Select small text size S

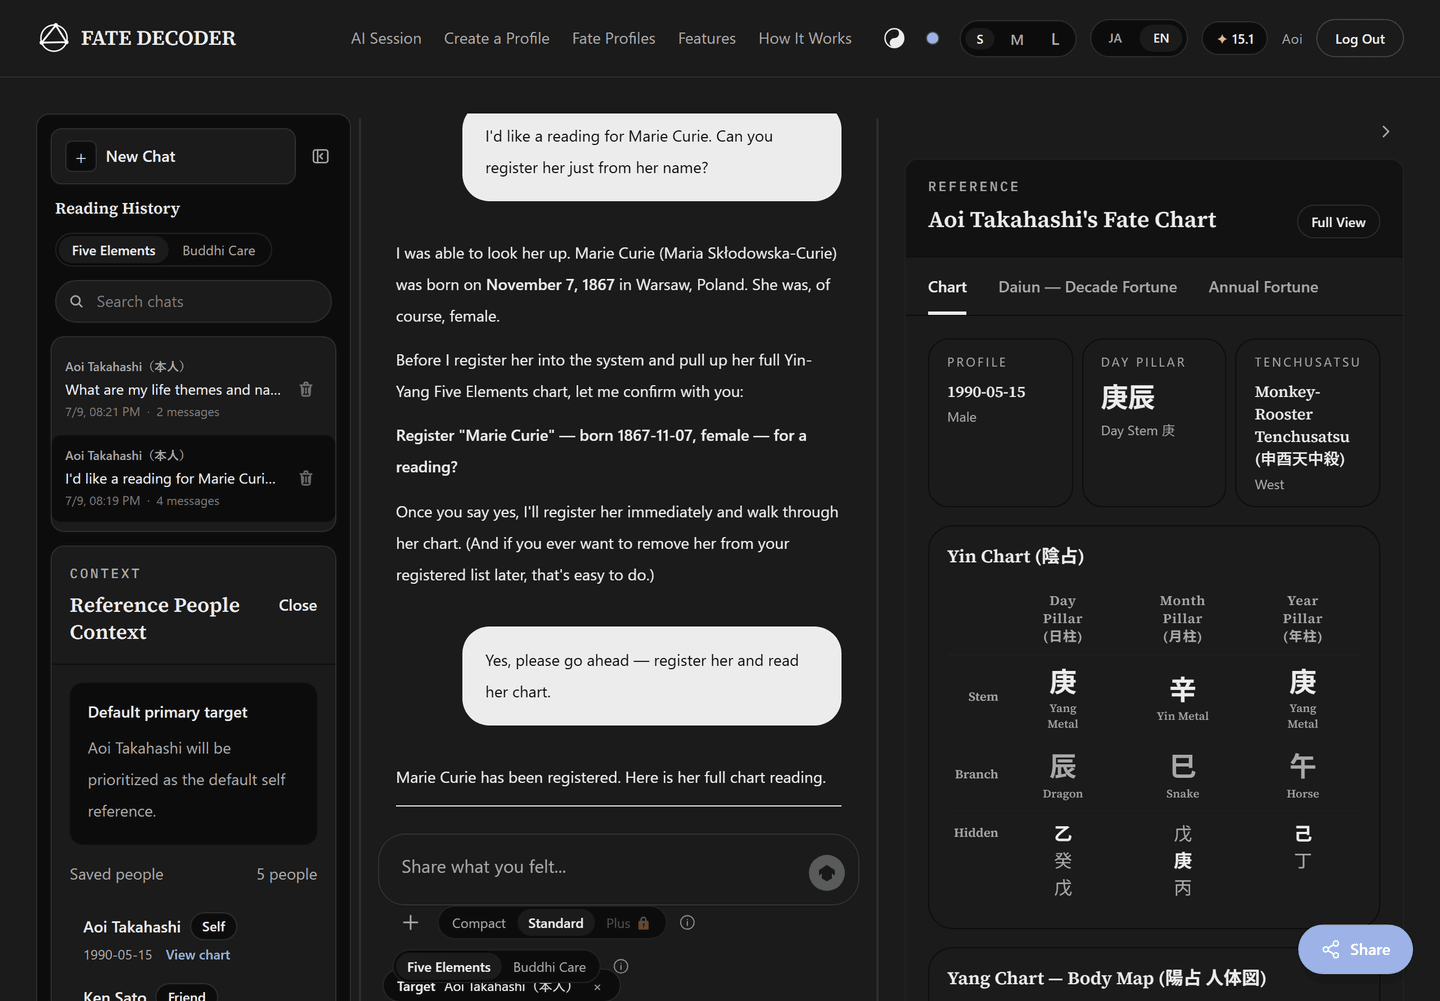[980, 39]
